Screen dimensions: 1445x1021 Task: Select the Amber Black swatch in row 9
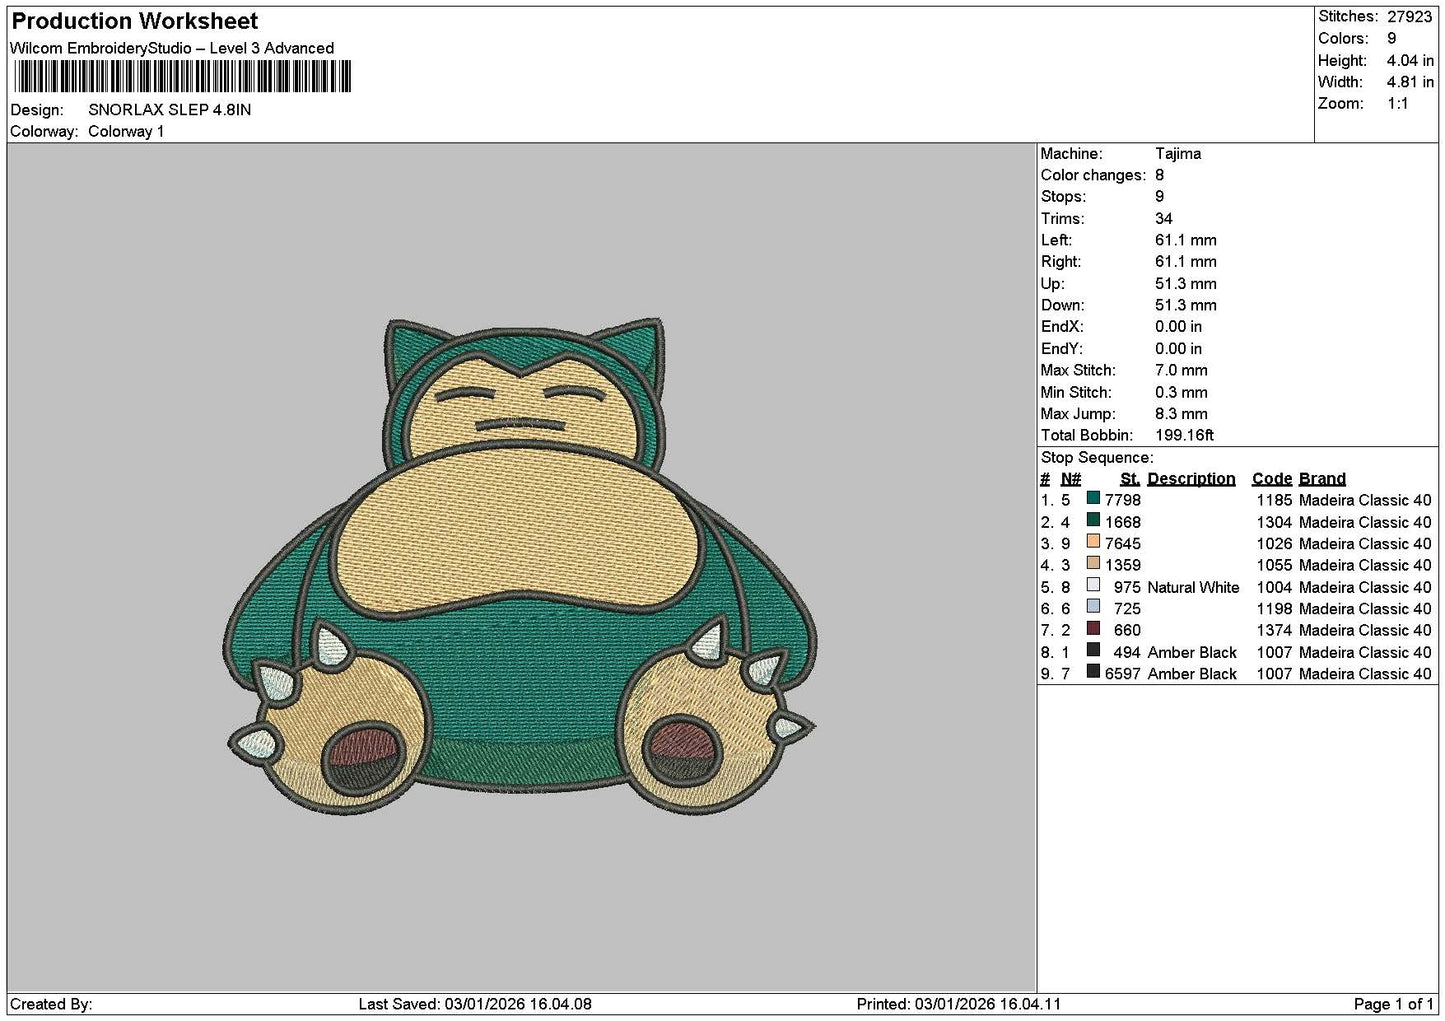(1093, 673)
